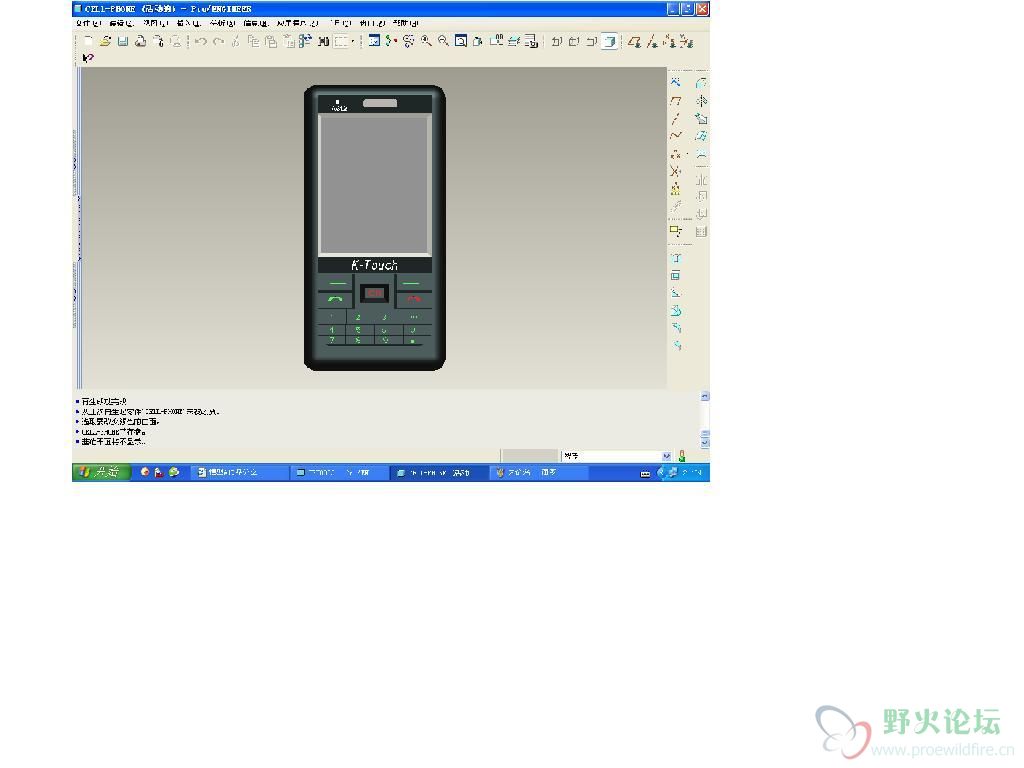1024x768 pixels.
Task: Click the Refit to screen icon
Action: coord(461,41)
